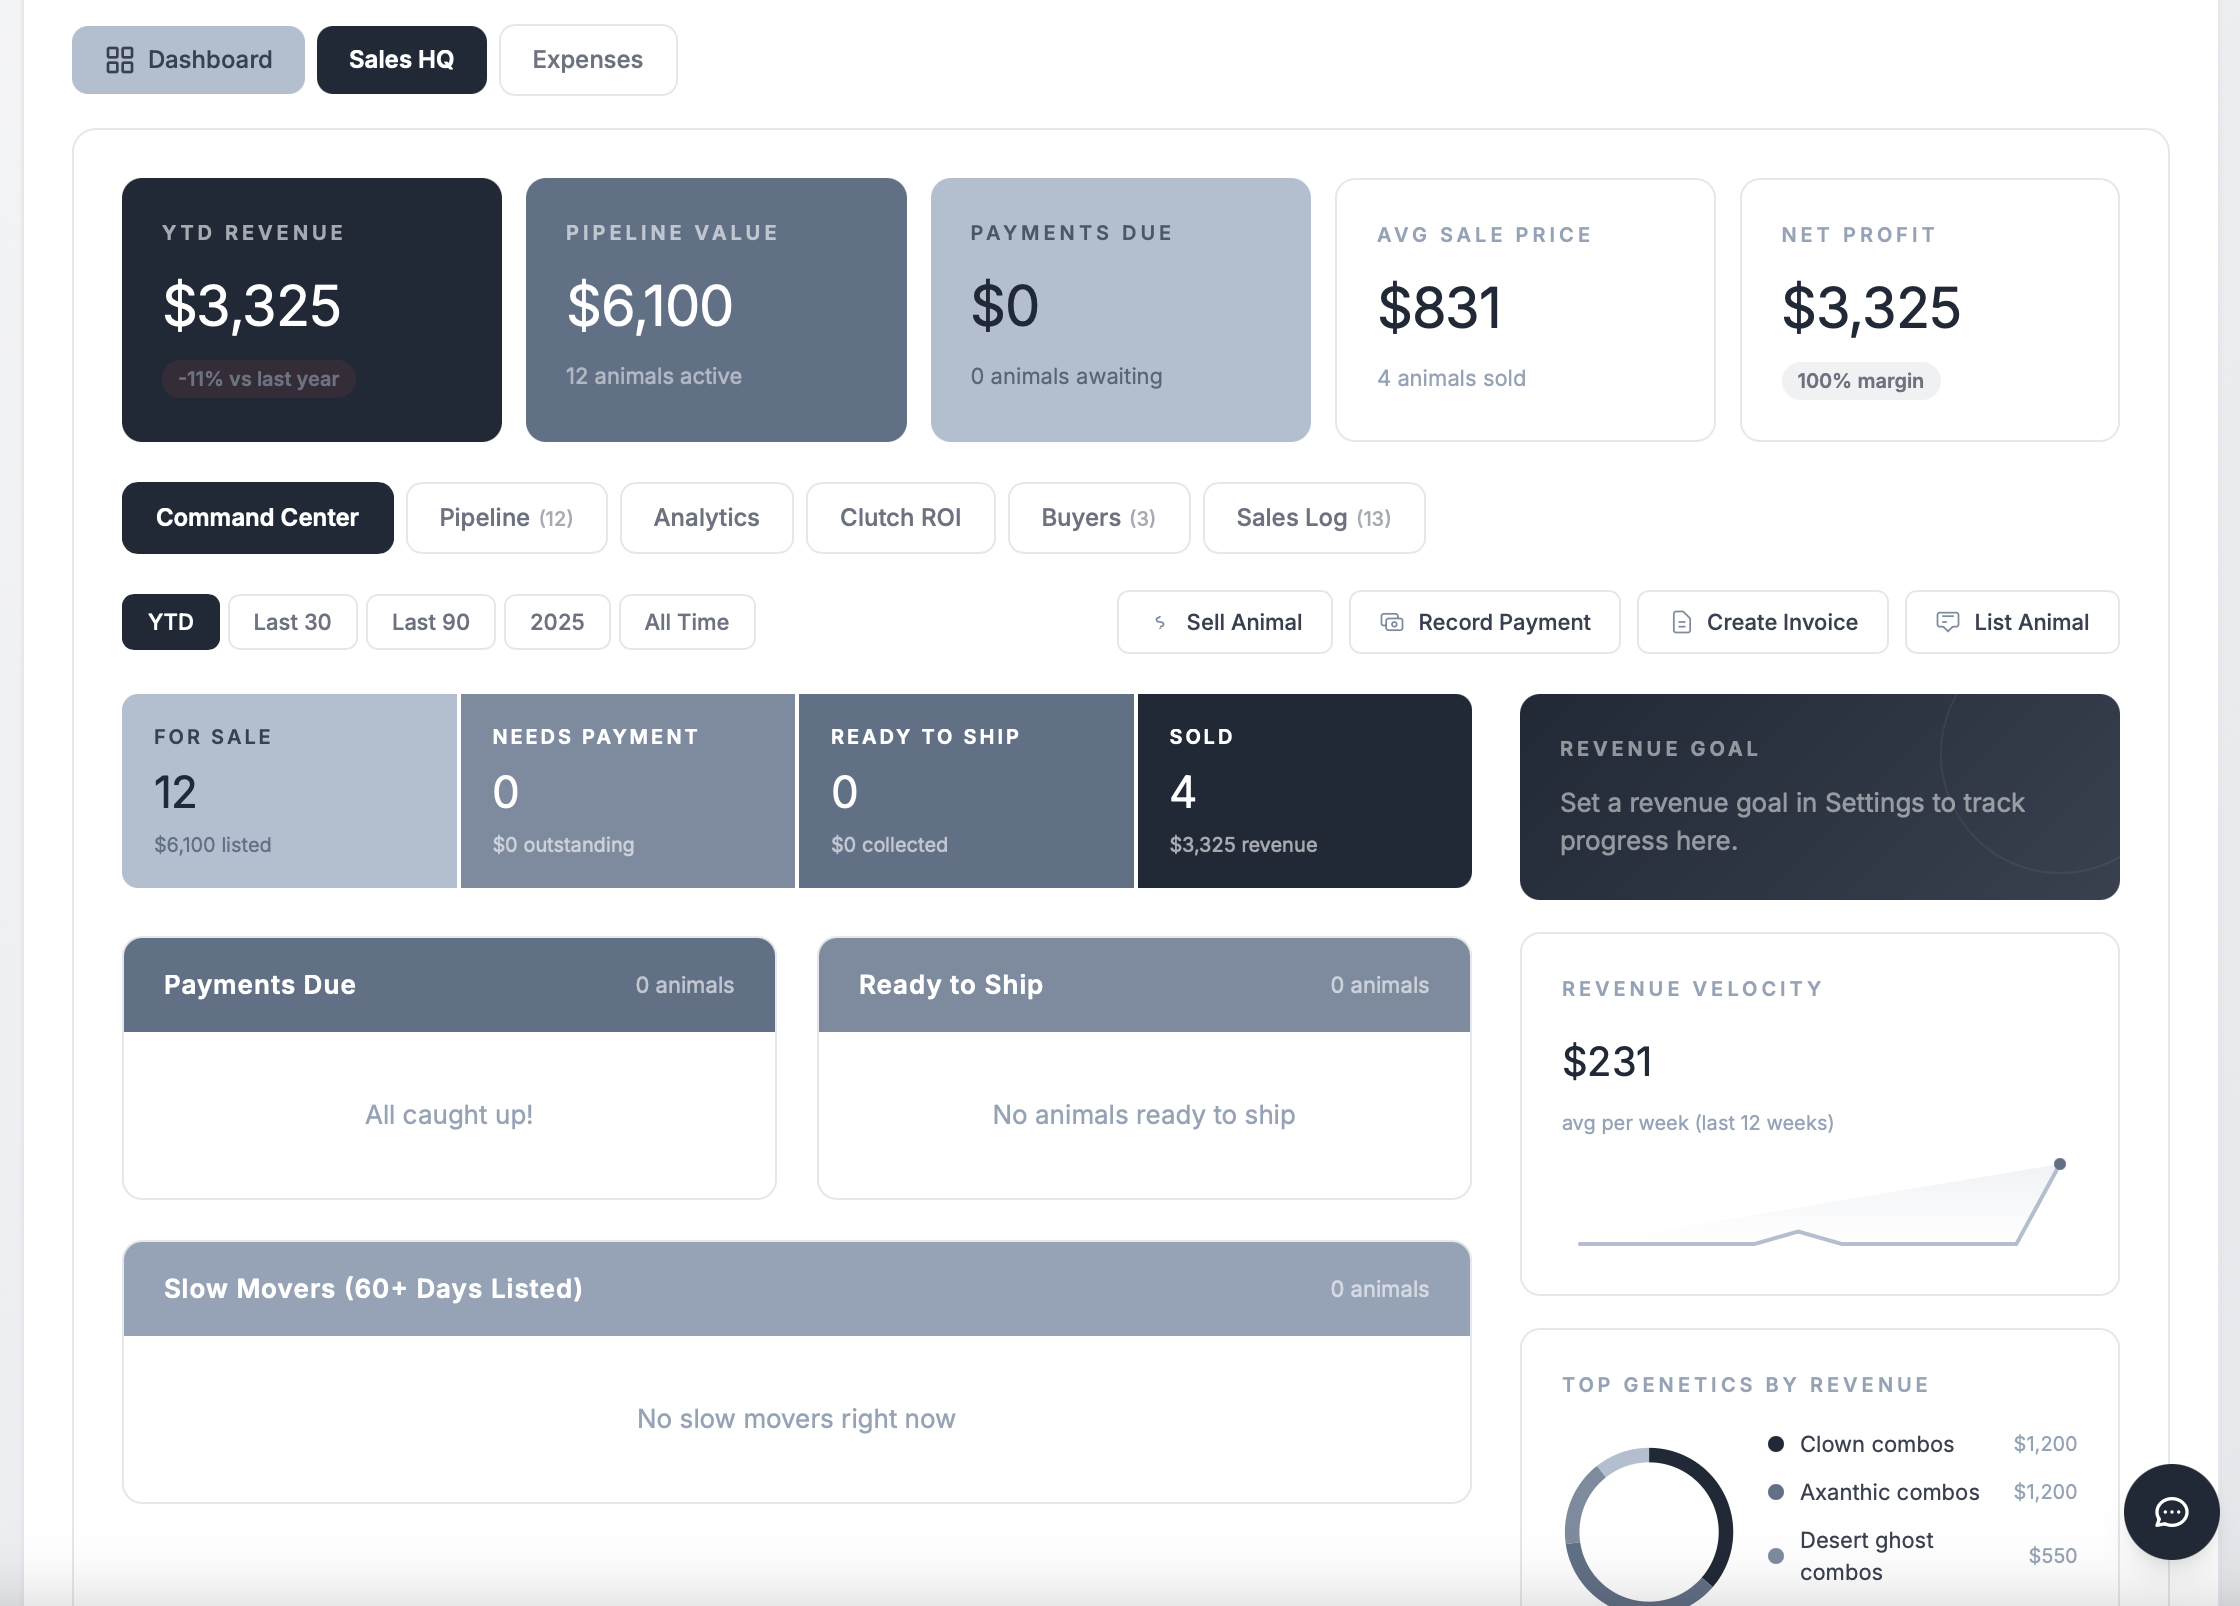Click the revenue velocity chart endpoint dot
The height and width of the screenshot is (1606, 2240).
click(x=2060, y=1164)
